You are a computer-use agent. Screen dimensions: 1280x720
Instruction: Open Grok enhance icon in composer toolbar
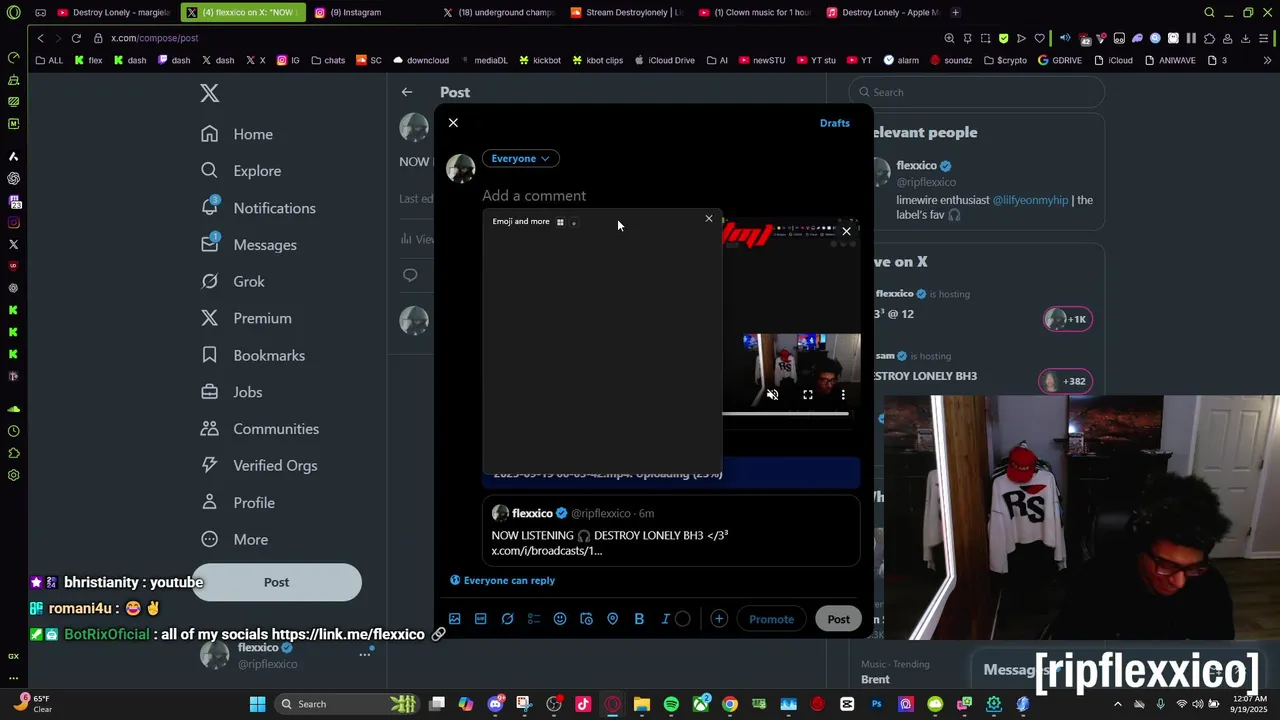click(507, 619)
